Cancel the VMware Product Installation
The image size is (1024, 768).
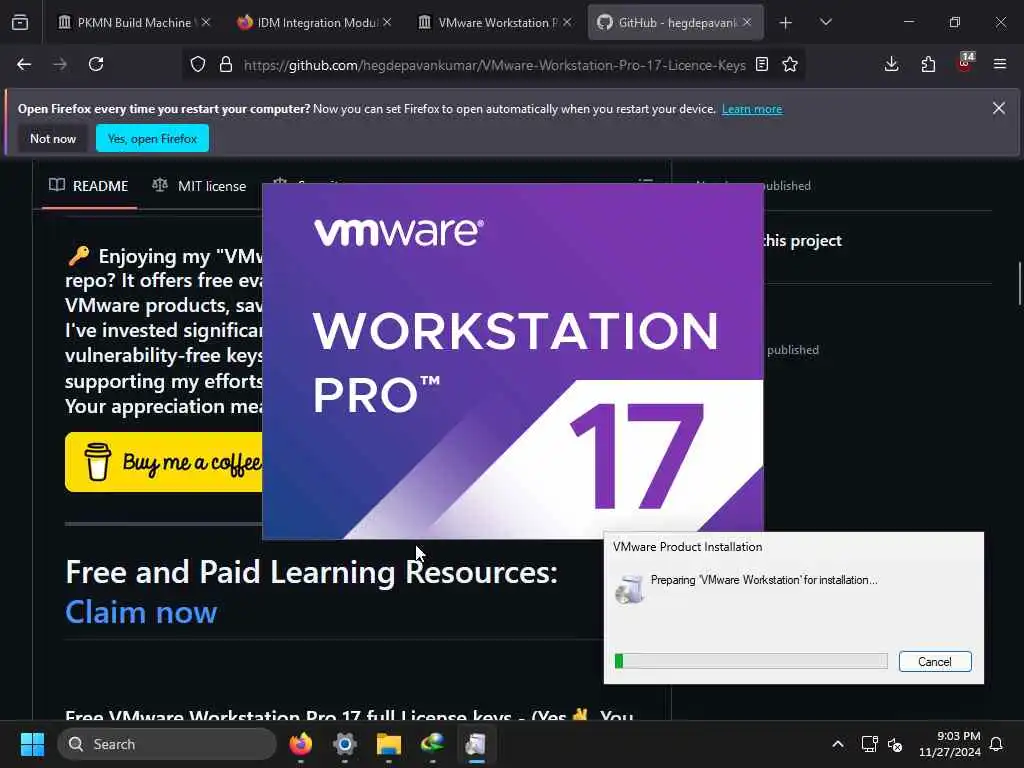click(x=935, y=662)
